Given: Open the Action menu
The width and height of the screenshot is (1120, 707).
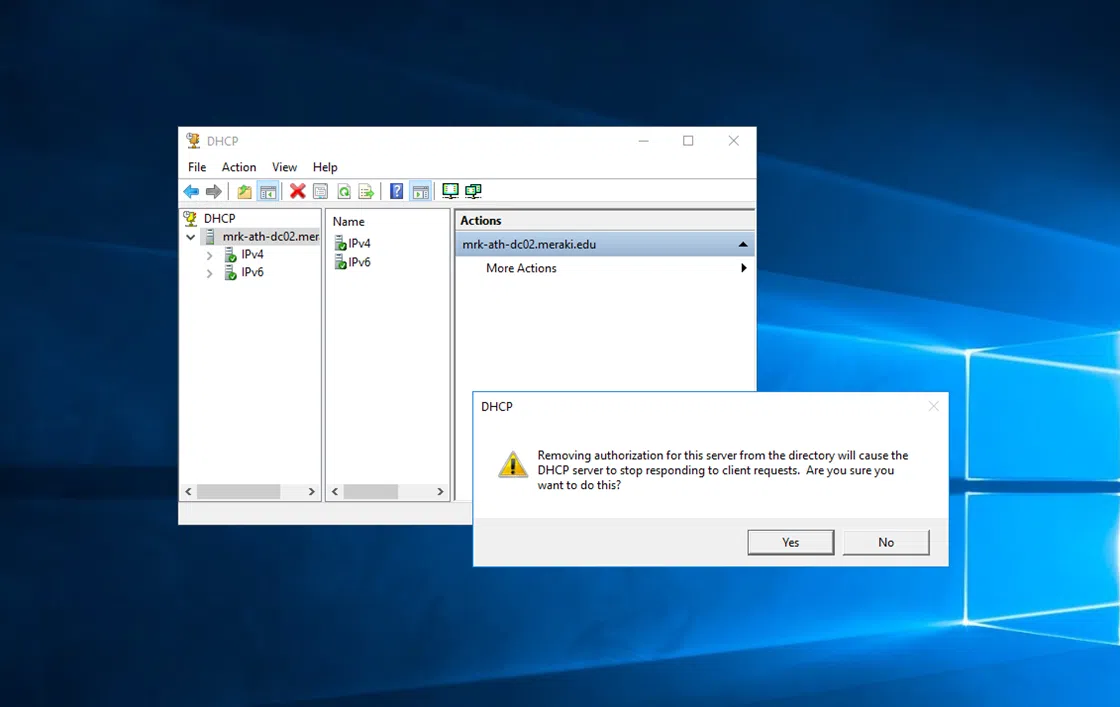Looking at the screenshot, I should (x=238, y=167).
